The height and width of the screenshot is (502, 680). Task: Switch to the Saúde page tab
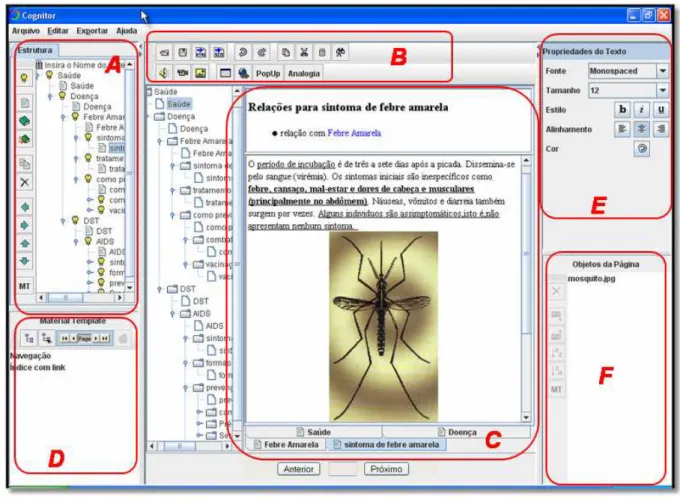pyautogui.click(x=314, y=432)
